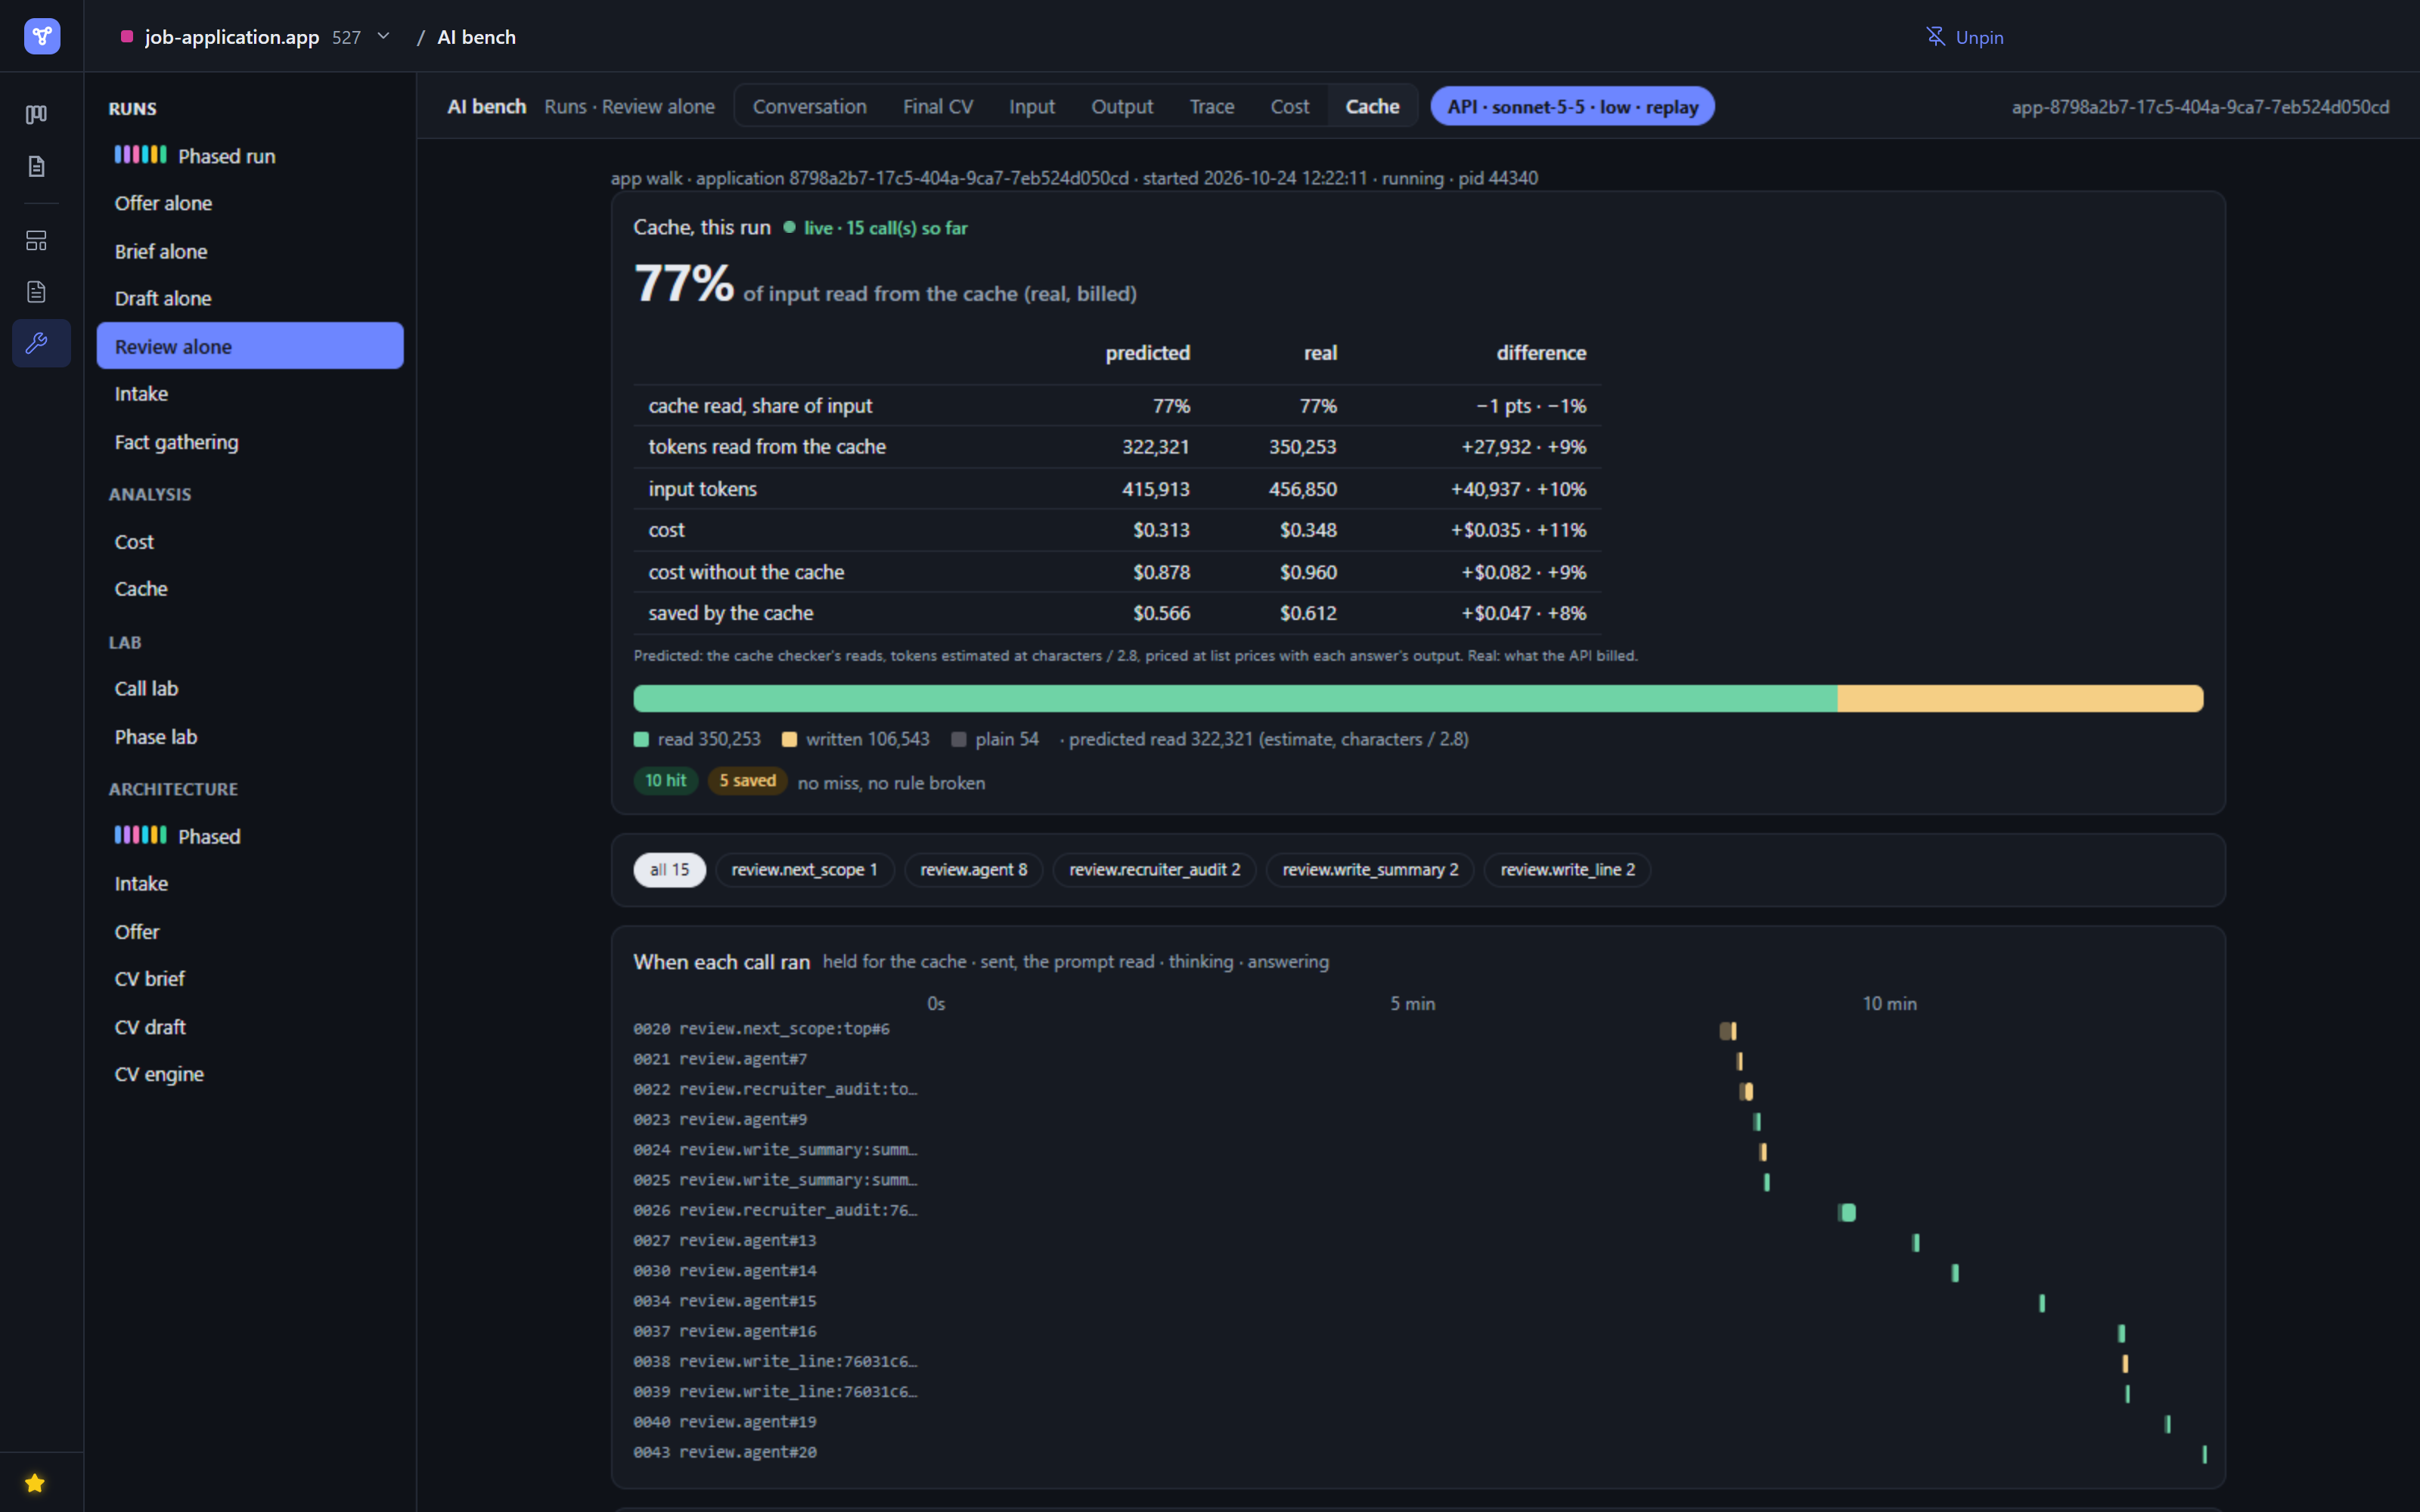This screenshot has width=2420, height=1512.
Task: Open the single document sidebar icon
Action: 37,166
